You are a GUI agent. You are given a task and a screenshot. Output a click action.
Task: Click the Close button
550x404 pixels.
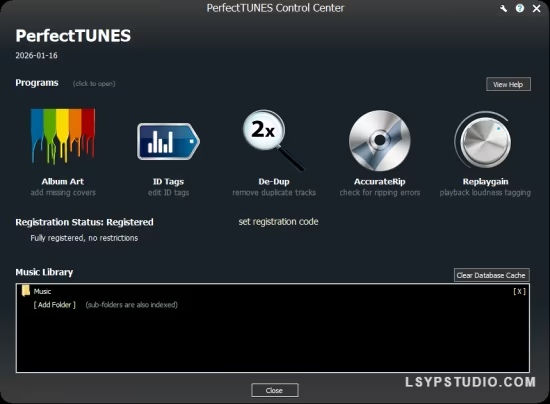[275, 390]
